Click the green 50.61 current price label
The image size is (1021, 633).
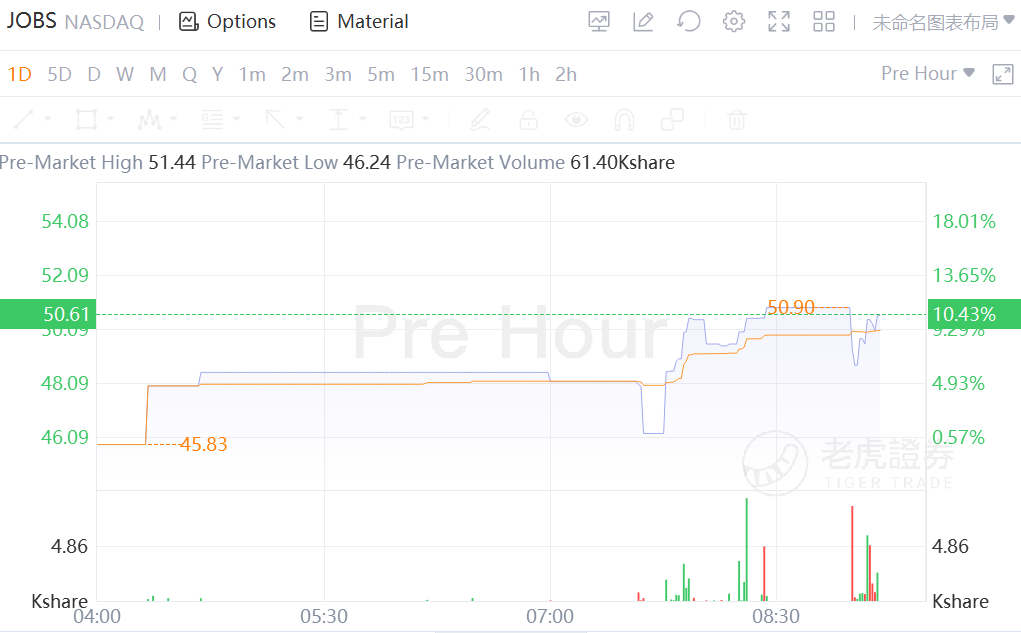tap(46, 315)
